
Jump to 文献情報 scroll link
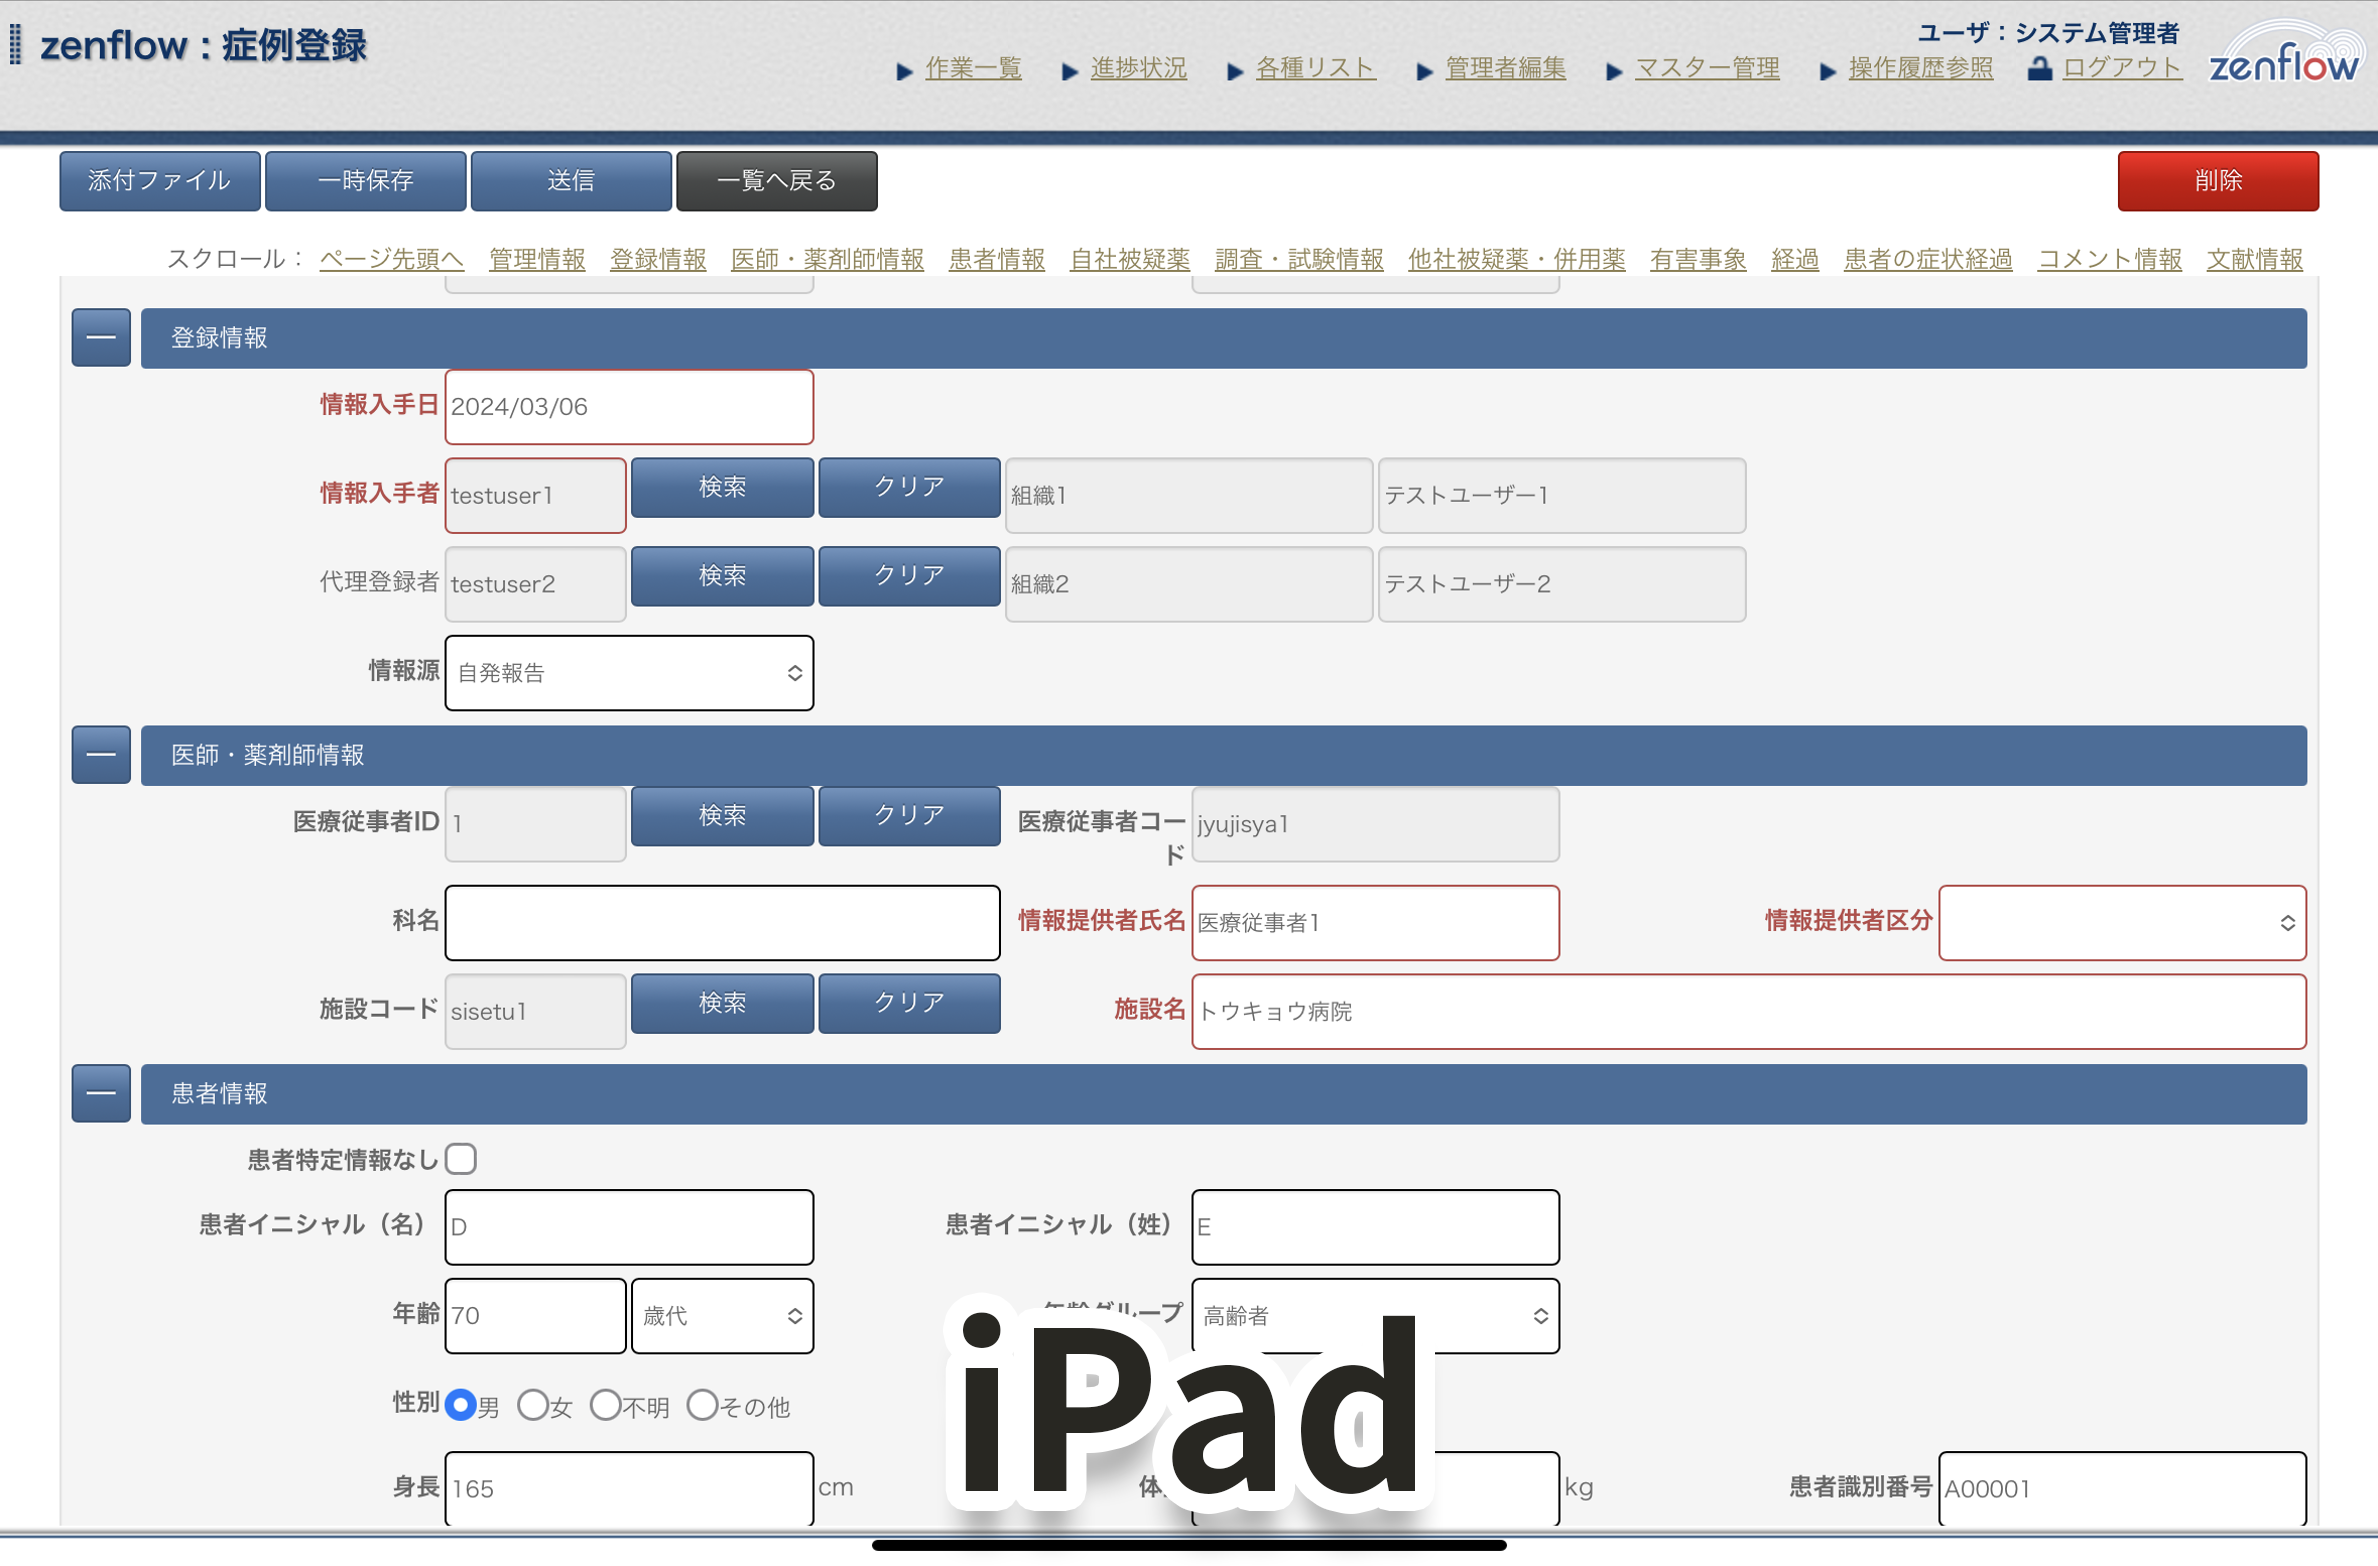coord(2255,259)
